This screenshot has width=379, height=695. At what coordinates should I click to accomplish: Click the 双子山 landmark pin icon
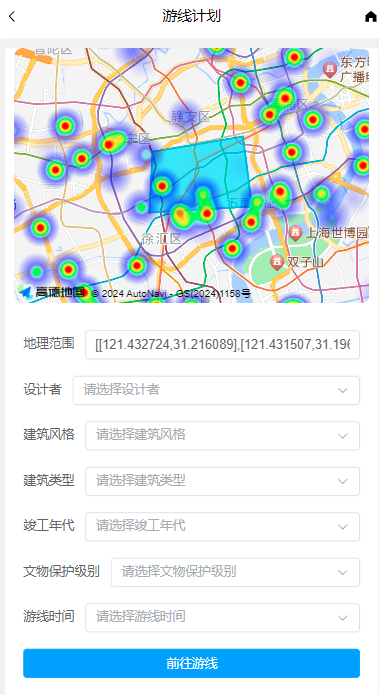[277, 262]
